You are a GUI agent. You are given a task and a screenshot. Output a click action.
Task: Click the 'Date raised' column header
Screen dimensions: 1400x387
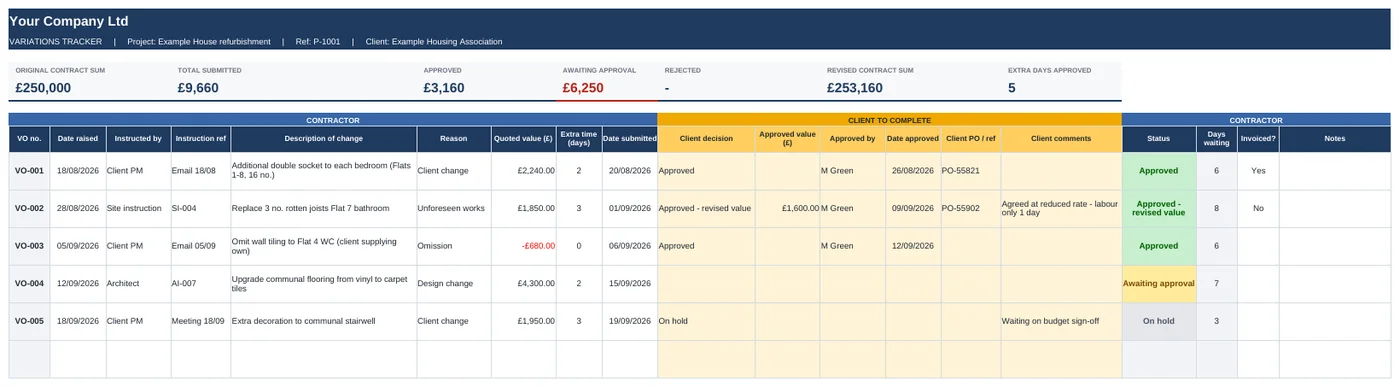pos(78,139)
